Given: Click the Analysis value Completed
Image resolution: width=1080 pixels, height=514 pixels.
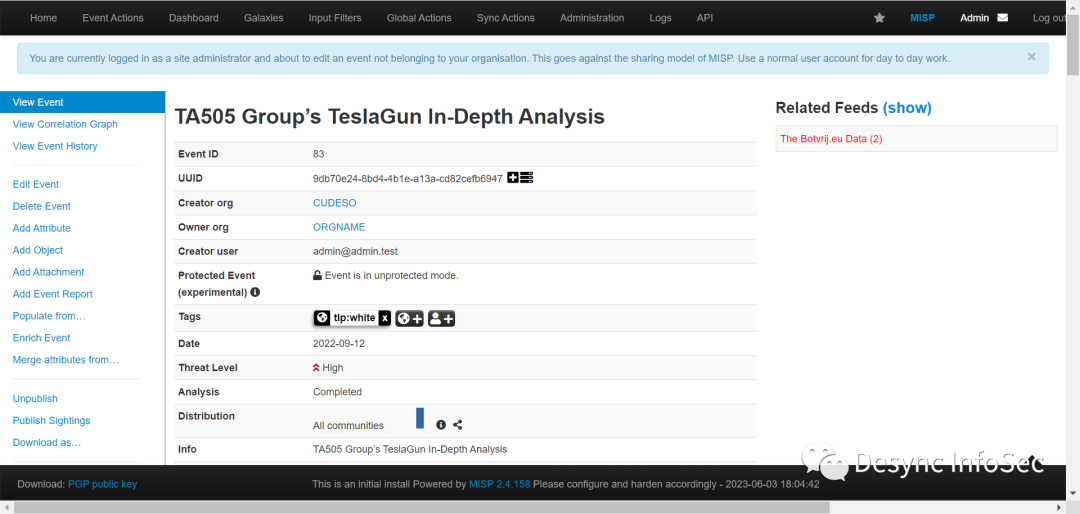Looking at the screenshot, I should point(338,392).
